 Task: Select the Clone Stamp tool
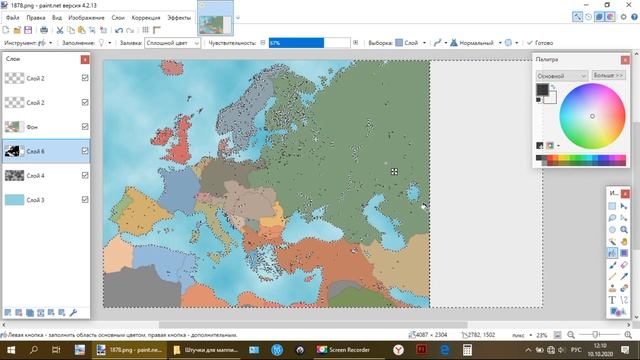[612, 288]
